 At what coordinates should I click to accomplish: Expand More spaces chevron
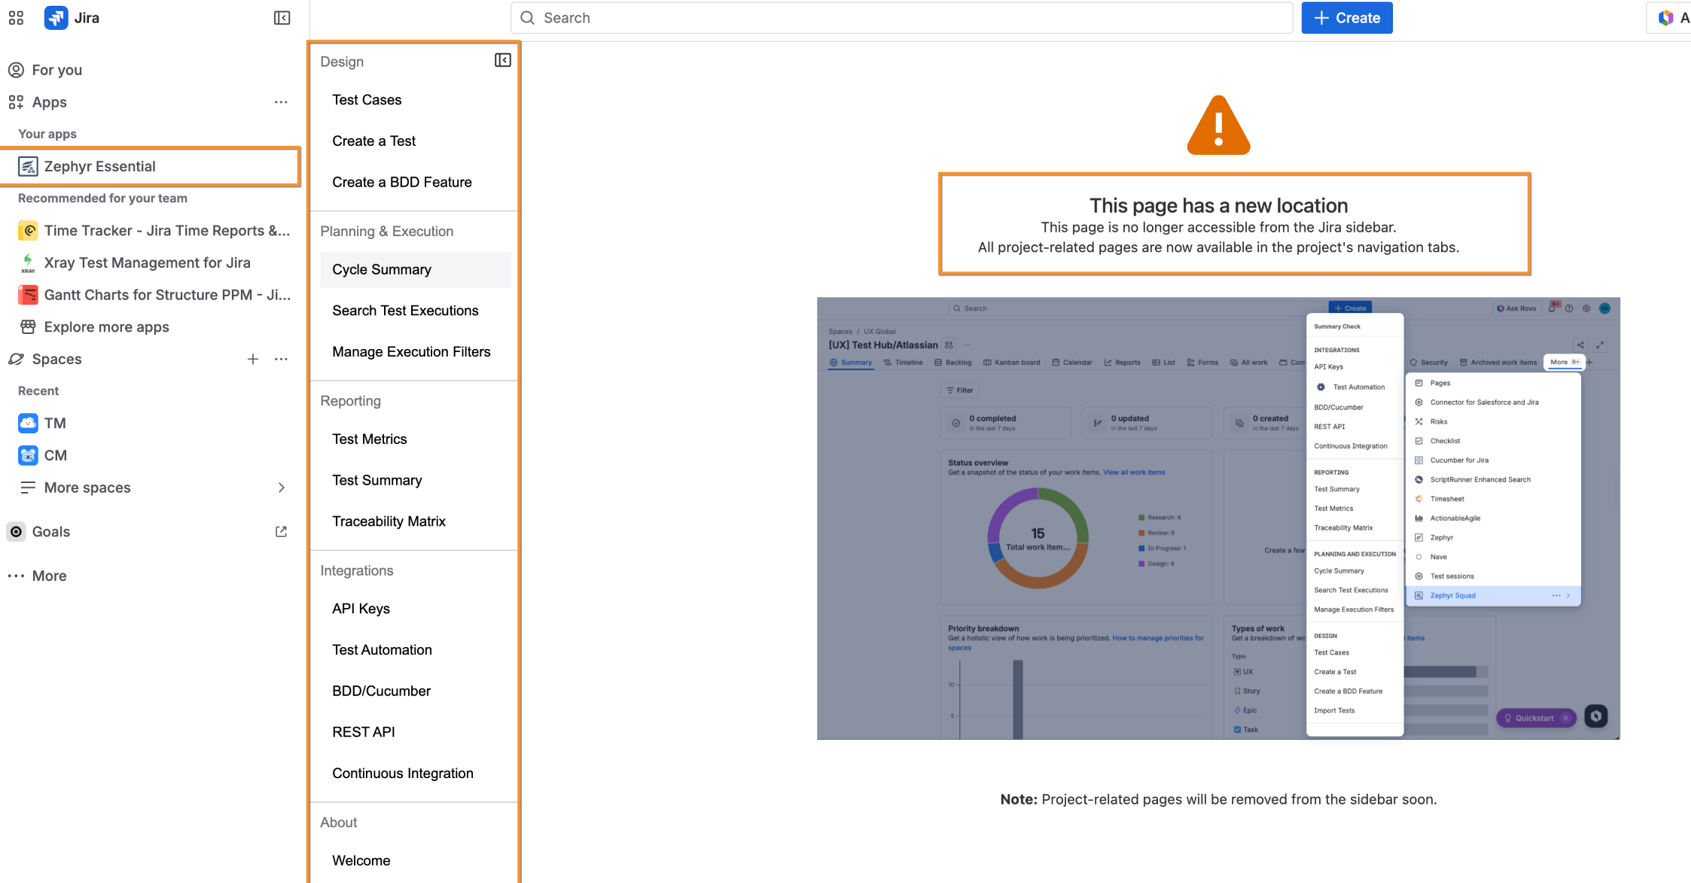281,488
